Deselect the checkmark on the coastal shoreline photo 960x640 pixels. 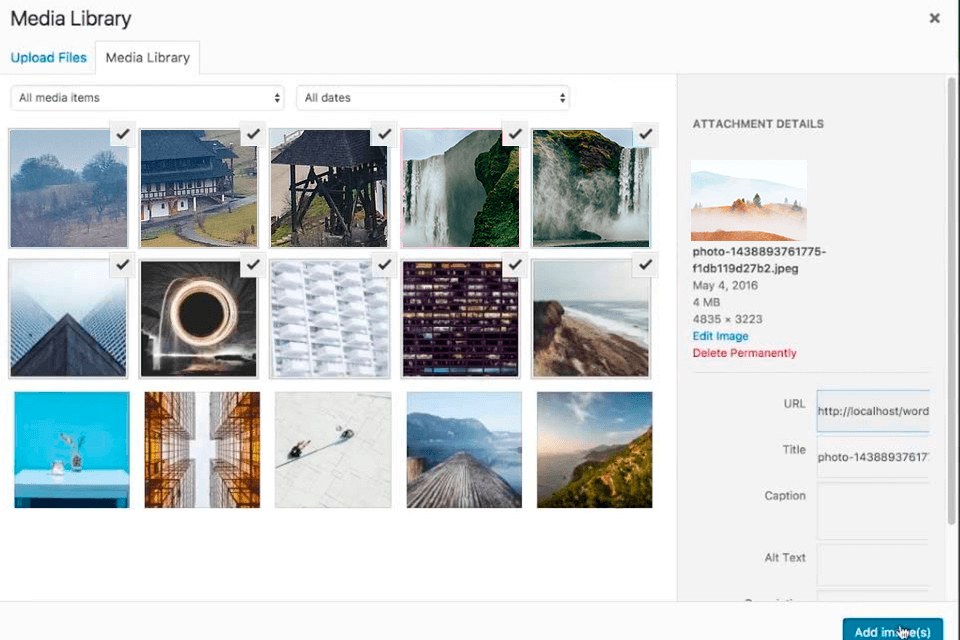pyautogui.click(x=645, y=265)
